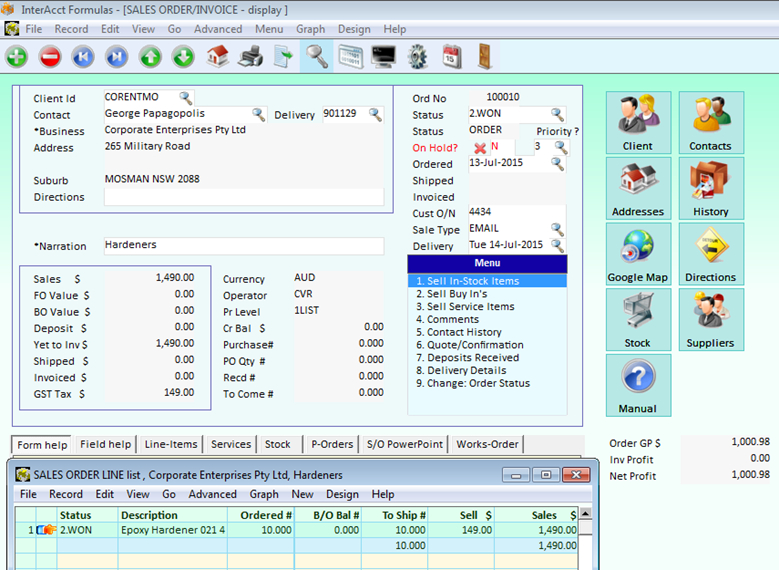Go to last record with blue forward icon
This screenshot has width=779, height=570.
point(117,57)
